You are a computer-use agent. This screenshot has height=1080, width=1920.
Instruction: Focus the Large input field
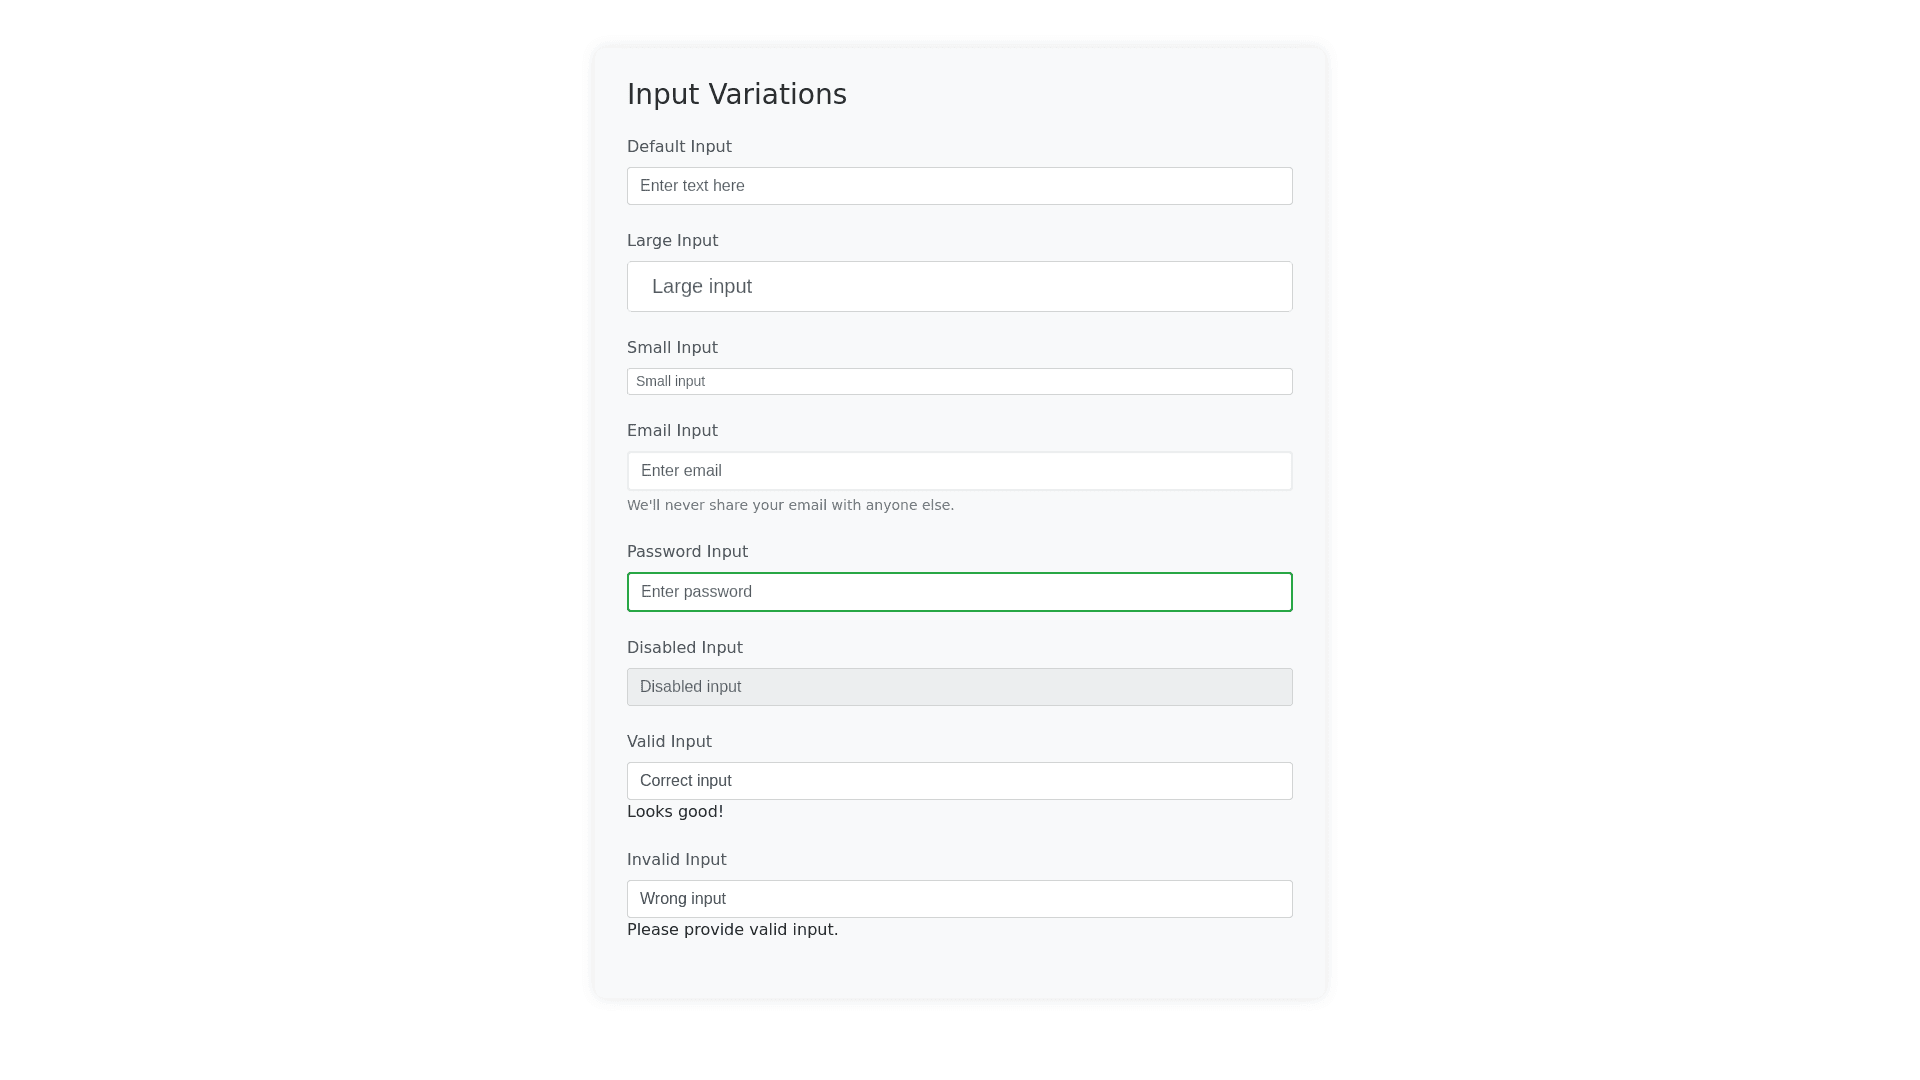click(x=960, y=287)
